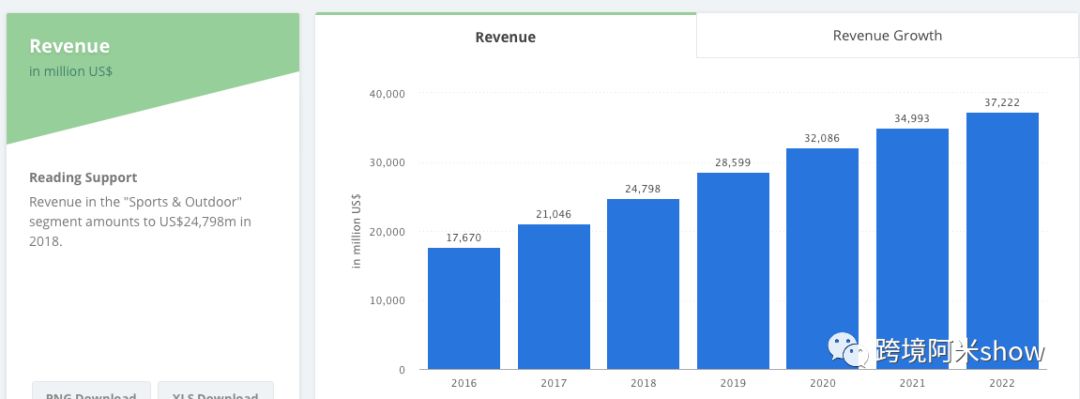Screen dimensions: 1080x399
Task: Click the Revenue heading in green panel
Action: pos(70,46)
